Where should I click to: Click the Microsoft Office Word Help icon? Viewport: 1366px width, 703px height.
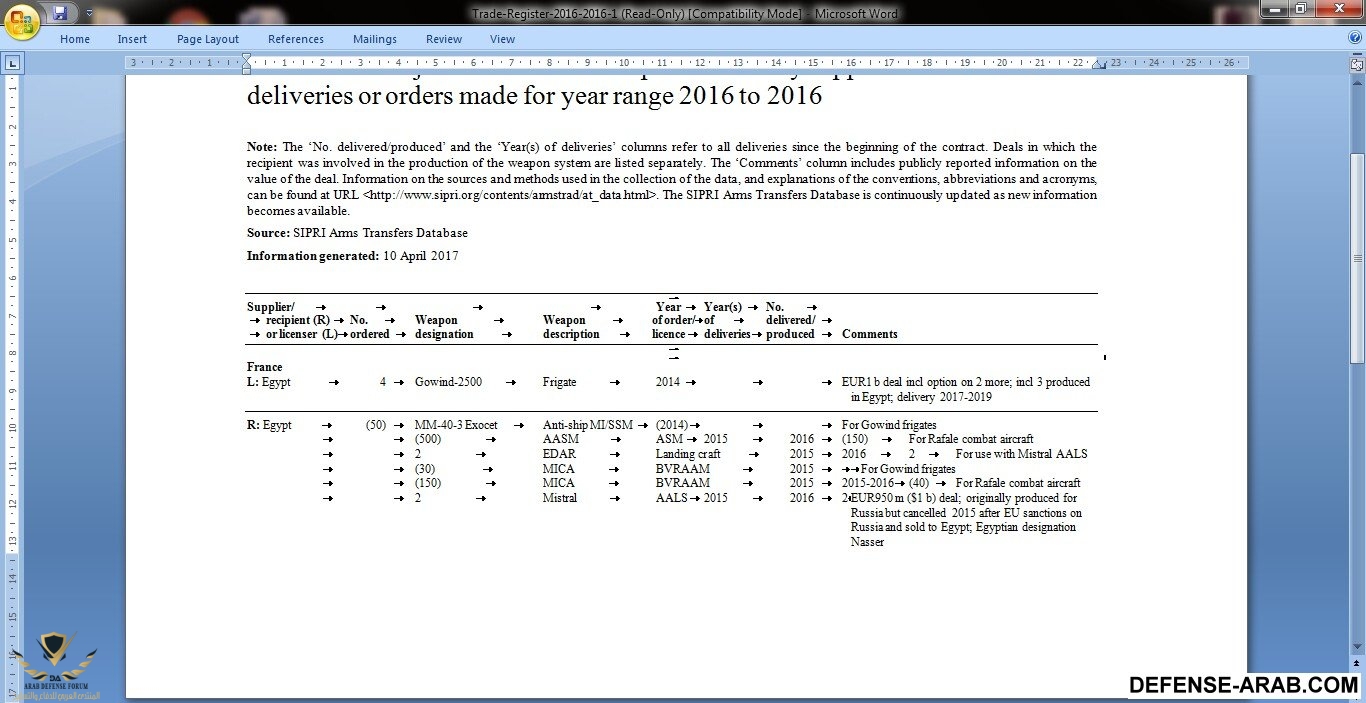[1355, 38]
